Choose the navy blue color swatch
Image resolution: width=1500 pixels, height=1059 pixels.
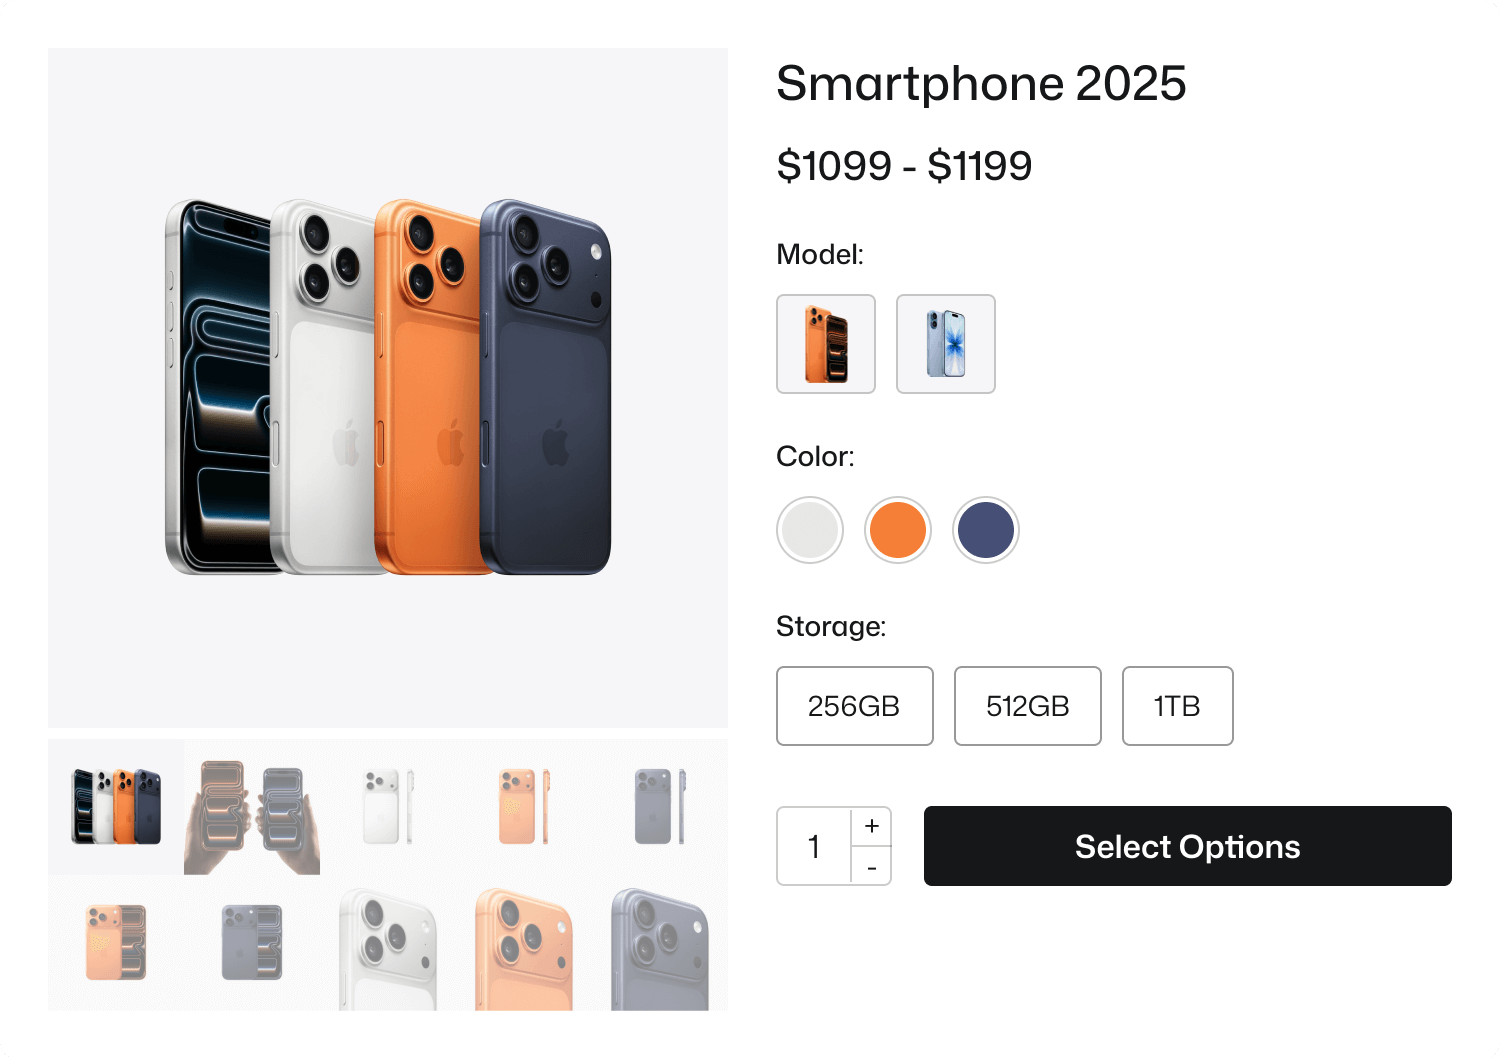point(985,529)
